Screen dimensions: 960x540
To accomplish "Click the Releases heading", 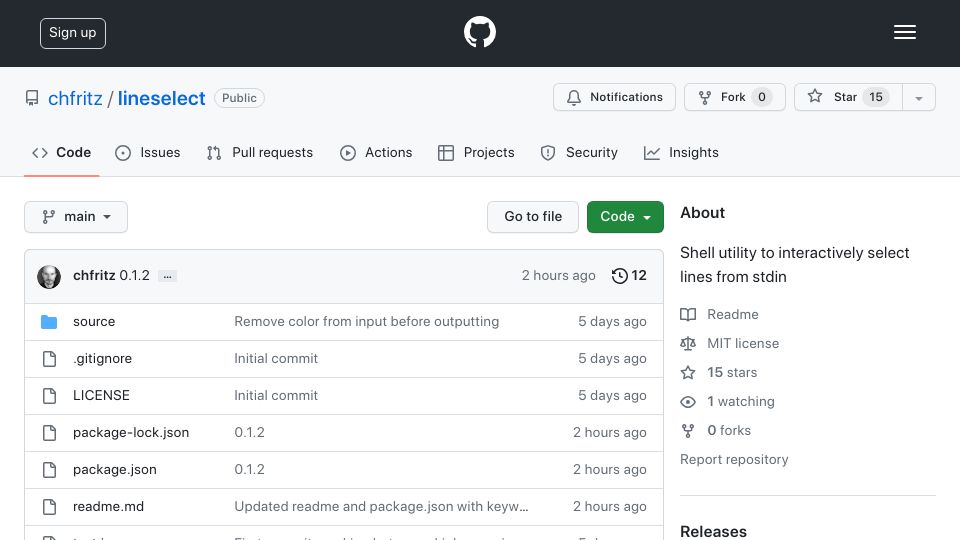I will [713, 531].
